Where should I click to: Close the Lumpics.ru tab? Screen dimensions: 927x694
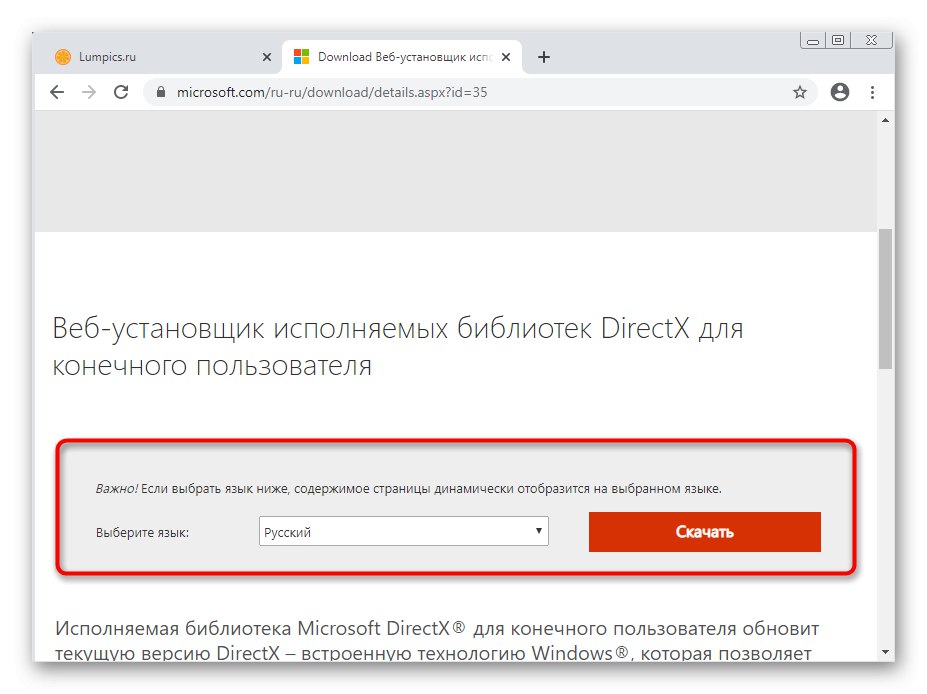[x=267, y=57]
